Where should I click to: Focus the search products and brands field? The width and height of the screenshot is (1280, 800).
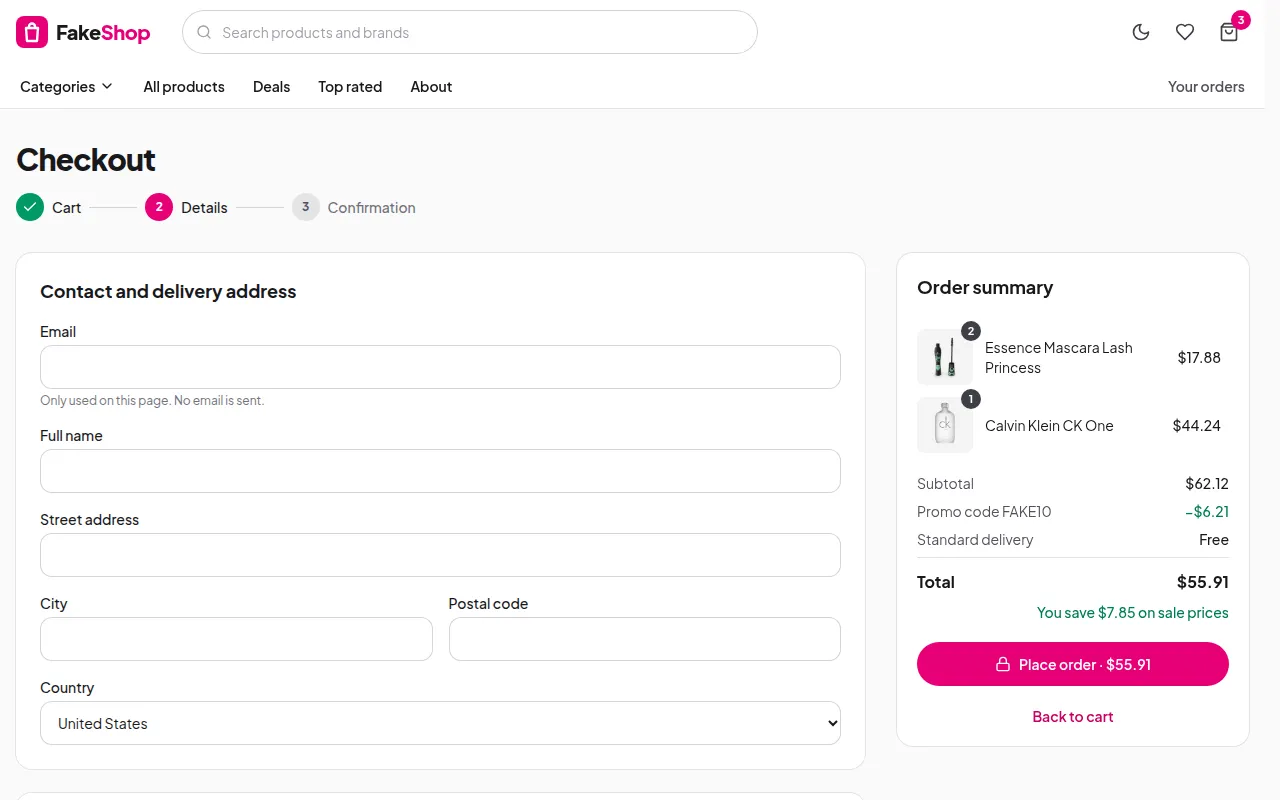tap(470, 32)
